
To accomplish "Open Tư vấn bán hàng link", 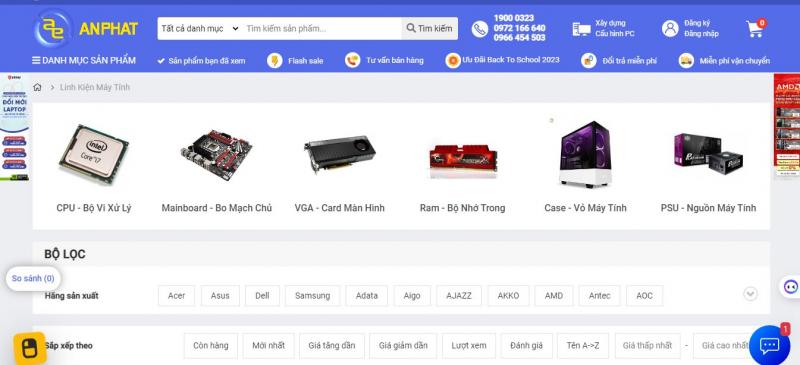I will 394,60.
